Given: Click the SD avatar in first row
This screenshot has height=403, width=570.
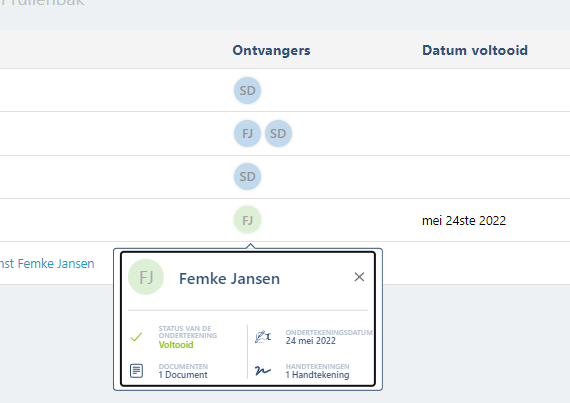Looking at the screenshot, I should pyautogui.click(x=247, y=90).
